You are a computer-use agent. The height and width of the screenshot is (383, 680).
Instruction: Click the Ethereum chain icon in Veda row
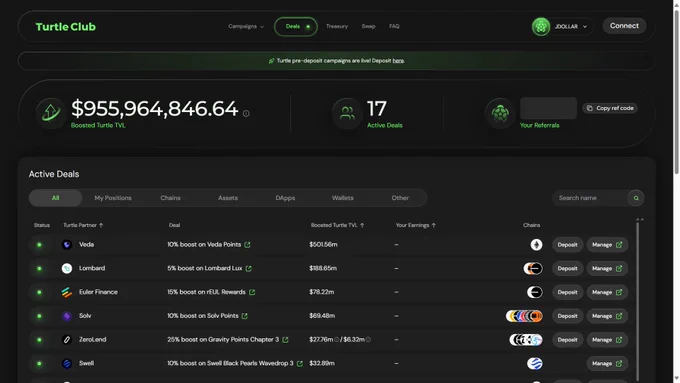(536, 245)
